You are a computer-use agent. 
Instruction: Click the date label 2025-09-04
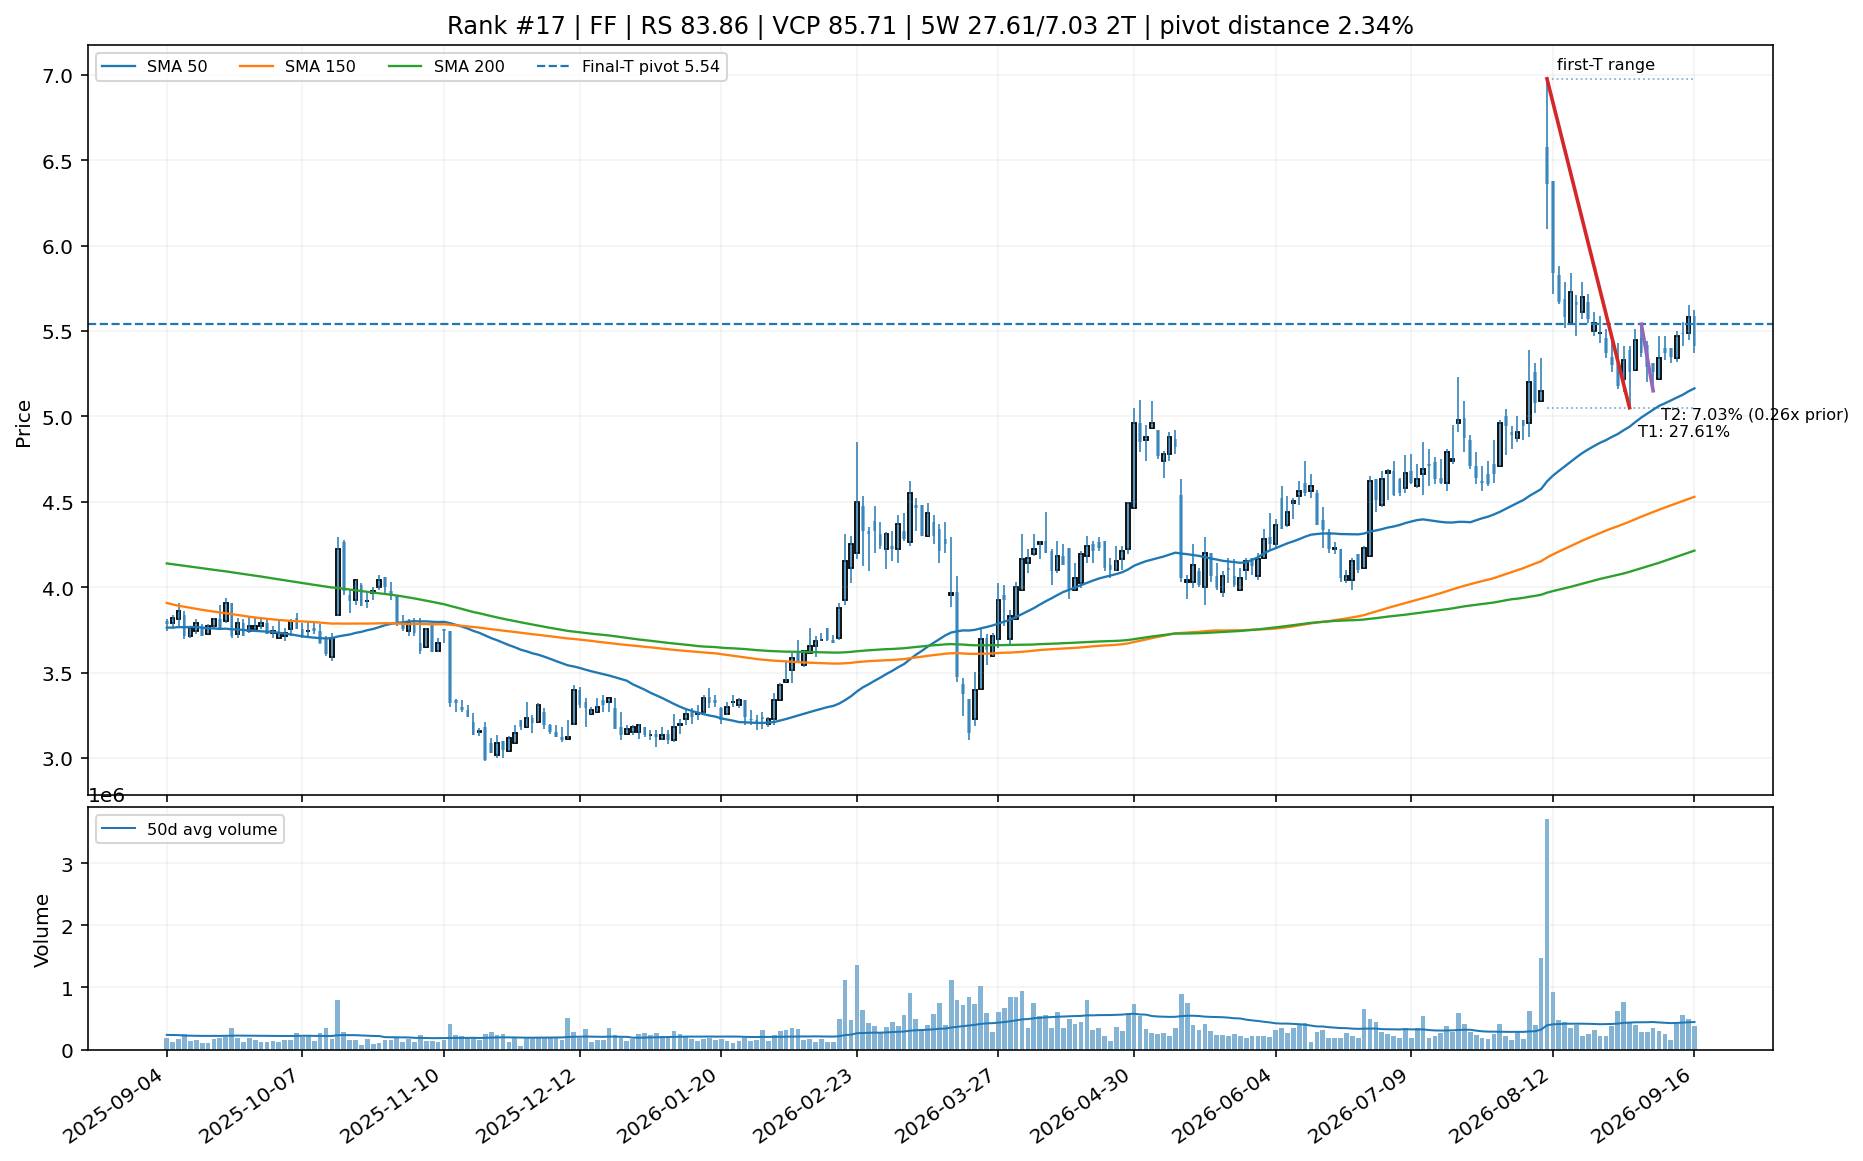113,1105
